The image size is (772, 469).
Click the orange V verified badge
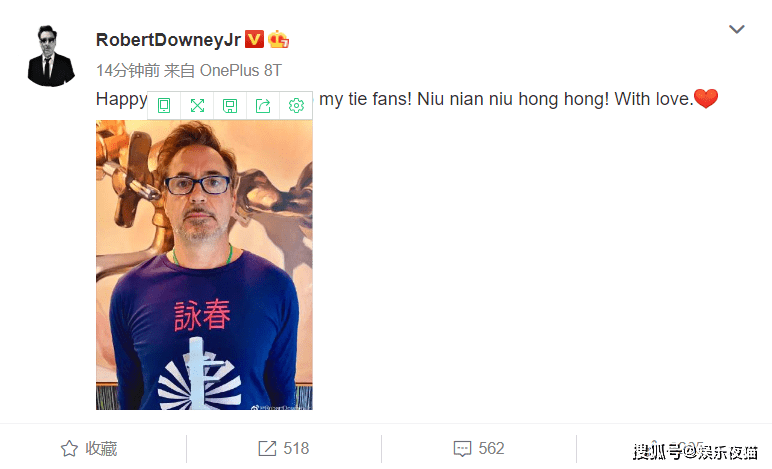(x=255, y=39)
